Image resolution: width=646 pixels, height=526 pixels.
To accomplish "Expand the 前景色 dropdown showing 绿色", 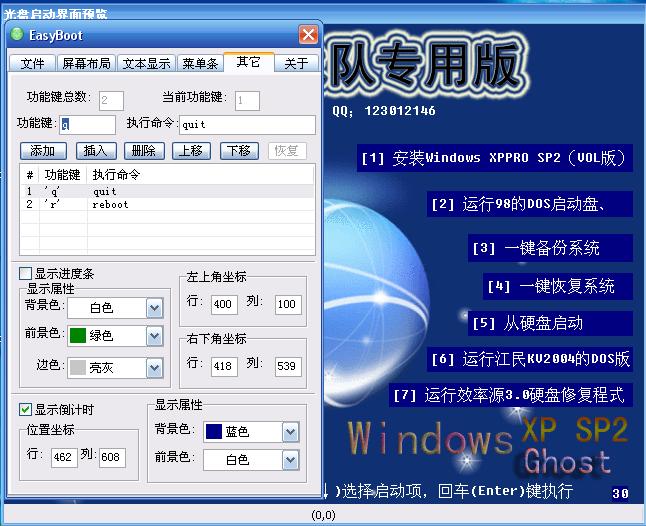I will click(154, 336).
